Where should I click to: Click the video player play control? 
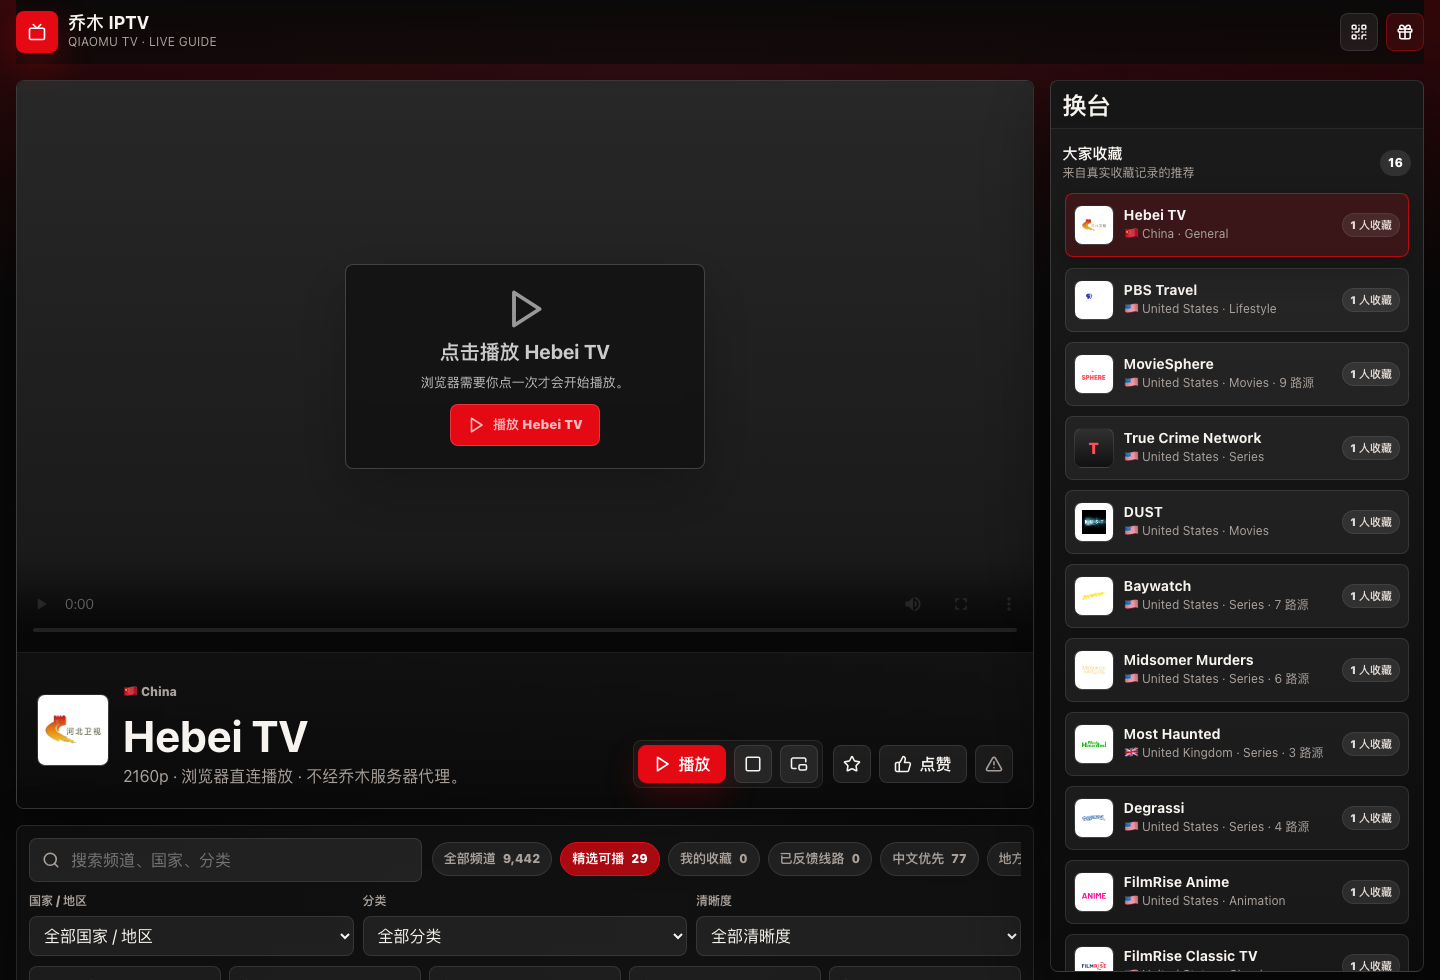(x=42, y=604)
